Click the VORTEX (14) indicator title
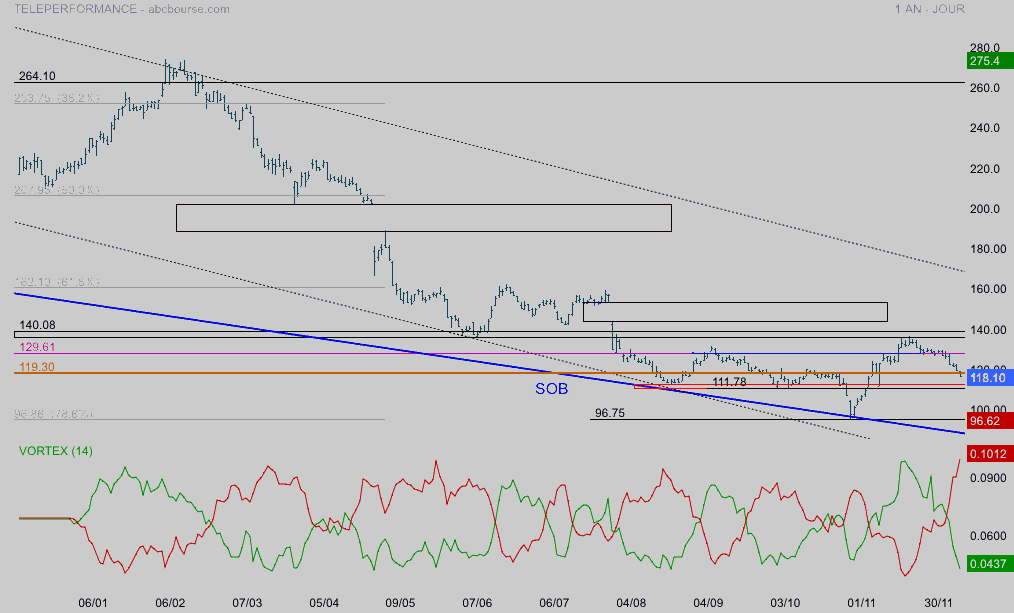The width and height of the screenshot is (1014, 613). coord(56,451)
